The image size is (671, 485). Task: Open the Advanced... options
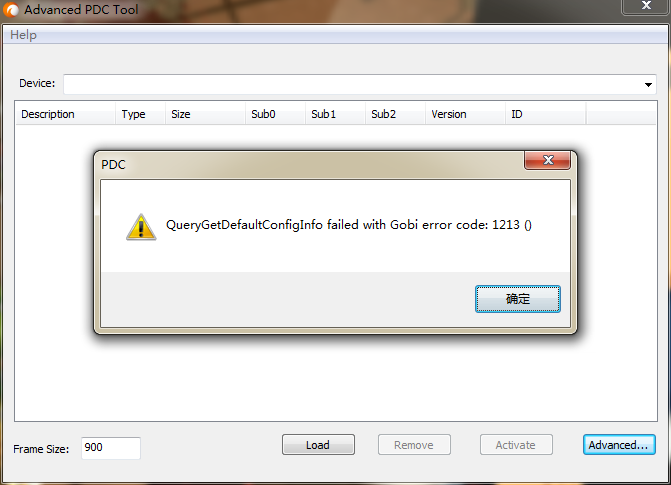click(x=619, y=445)
